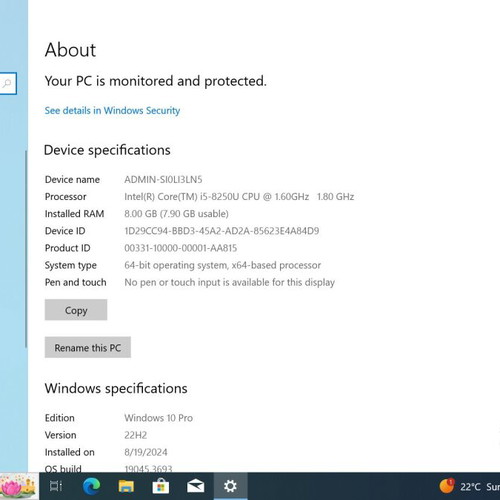Click the weather icon with notification badge
500x500 pixels.
pos(447,486)
